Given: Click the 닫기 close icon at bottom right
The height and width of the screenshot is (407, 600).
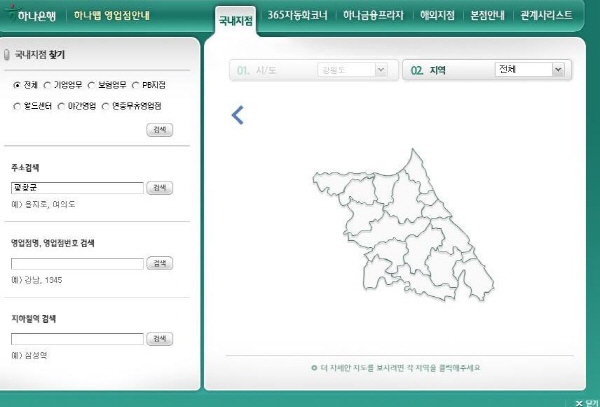Looking at the screenshot, I should pyautogui.click(x=585, y=402).
